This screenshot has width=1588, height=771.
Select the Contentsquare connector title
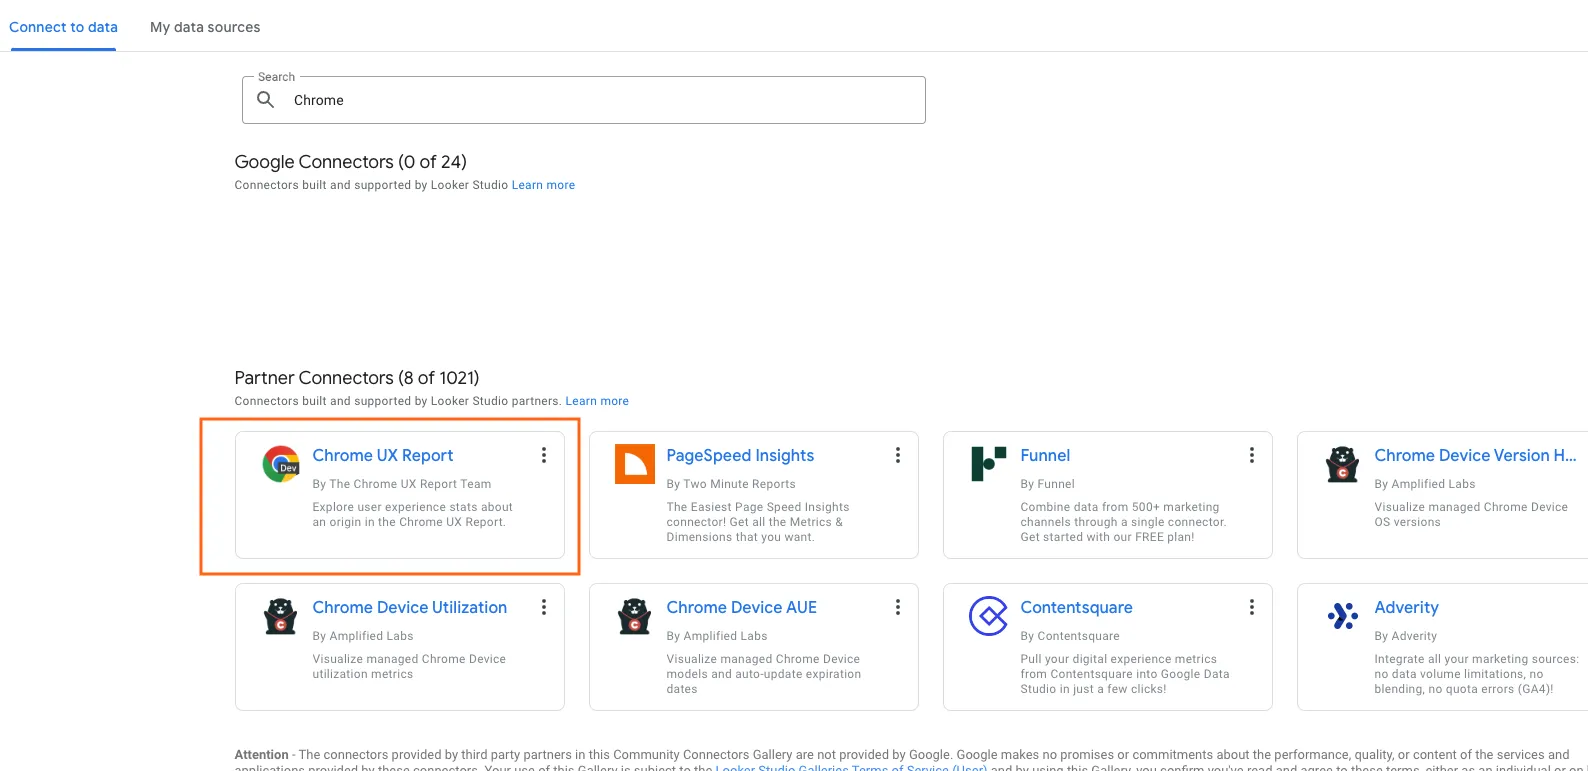(x=1077, y=607)
